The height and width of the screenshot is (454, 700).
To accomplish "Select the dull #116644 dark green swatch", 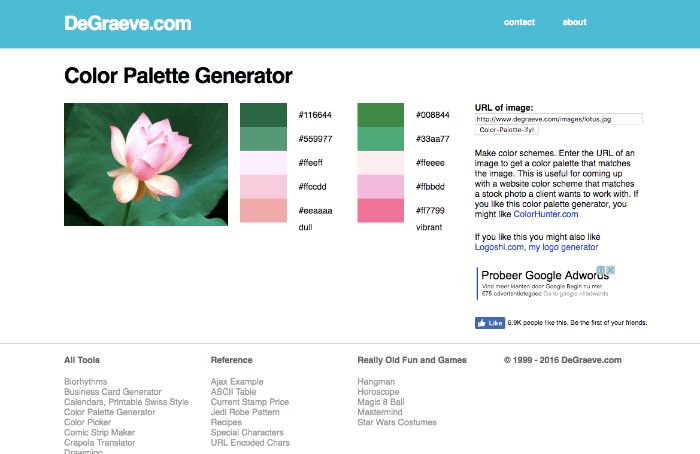I will (x=263, y=115).
